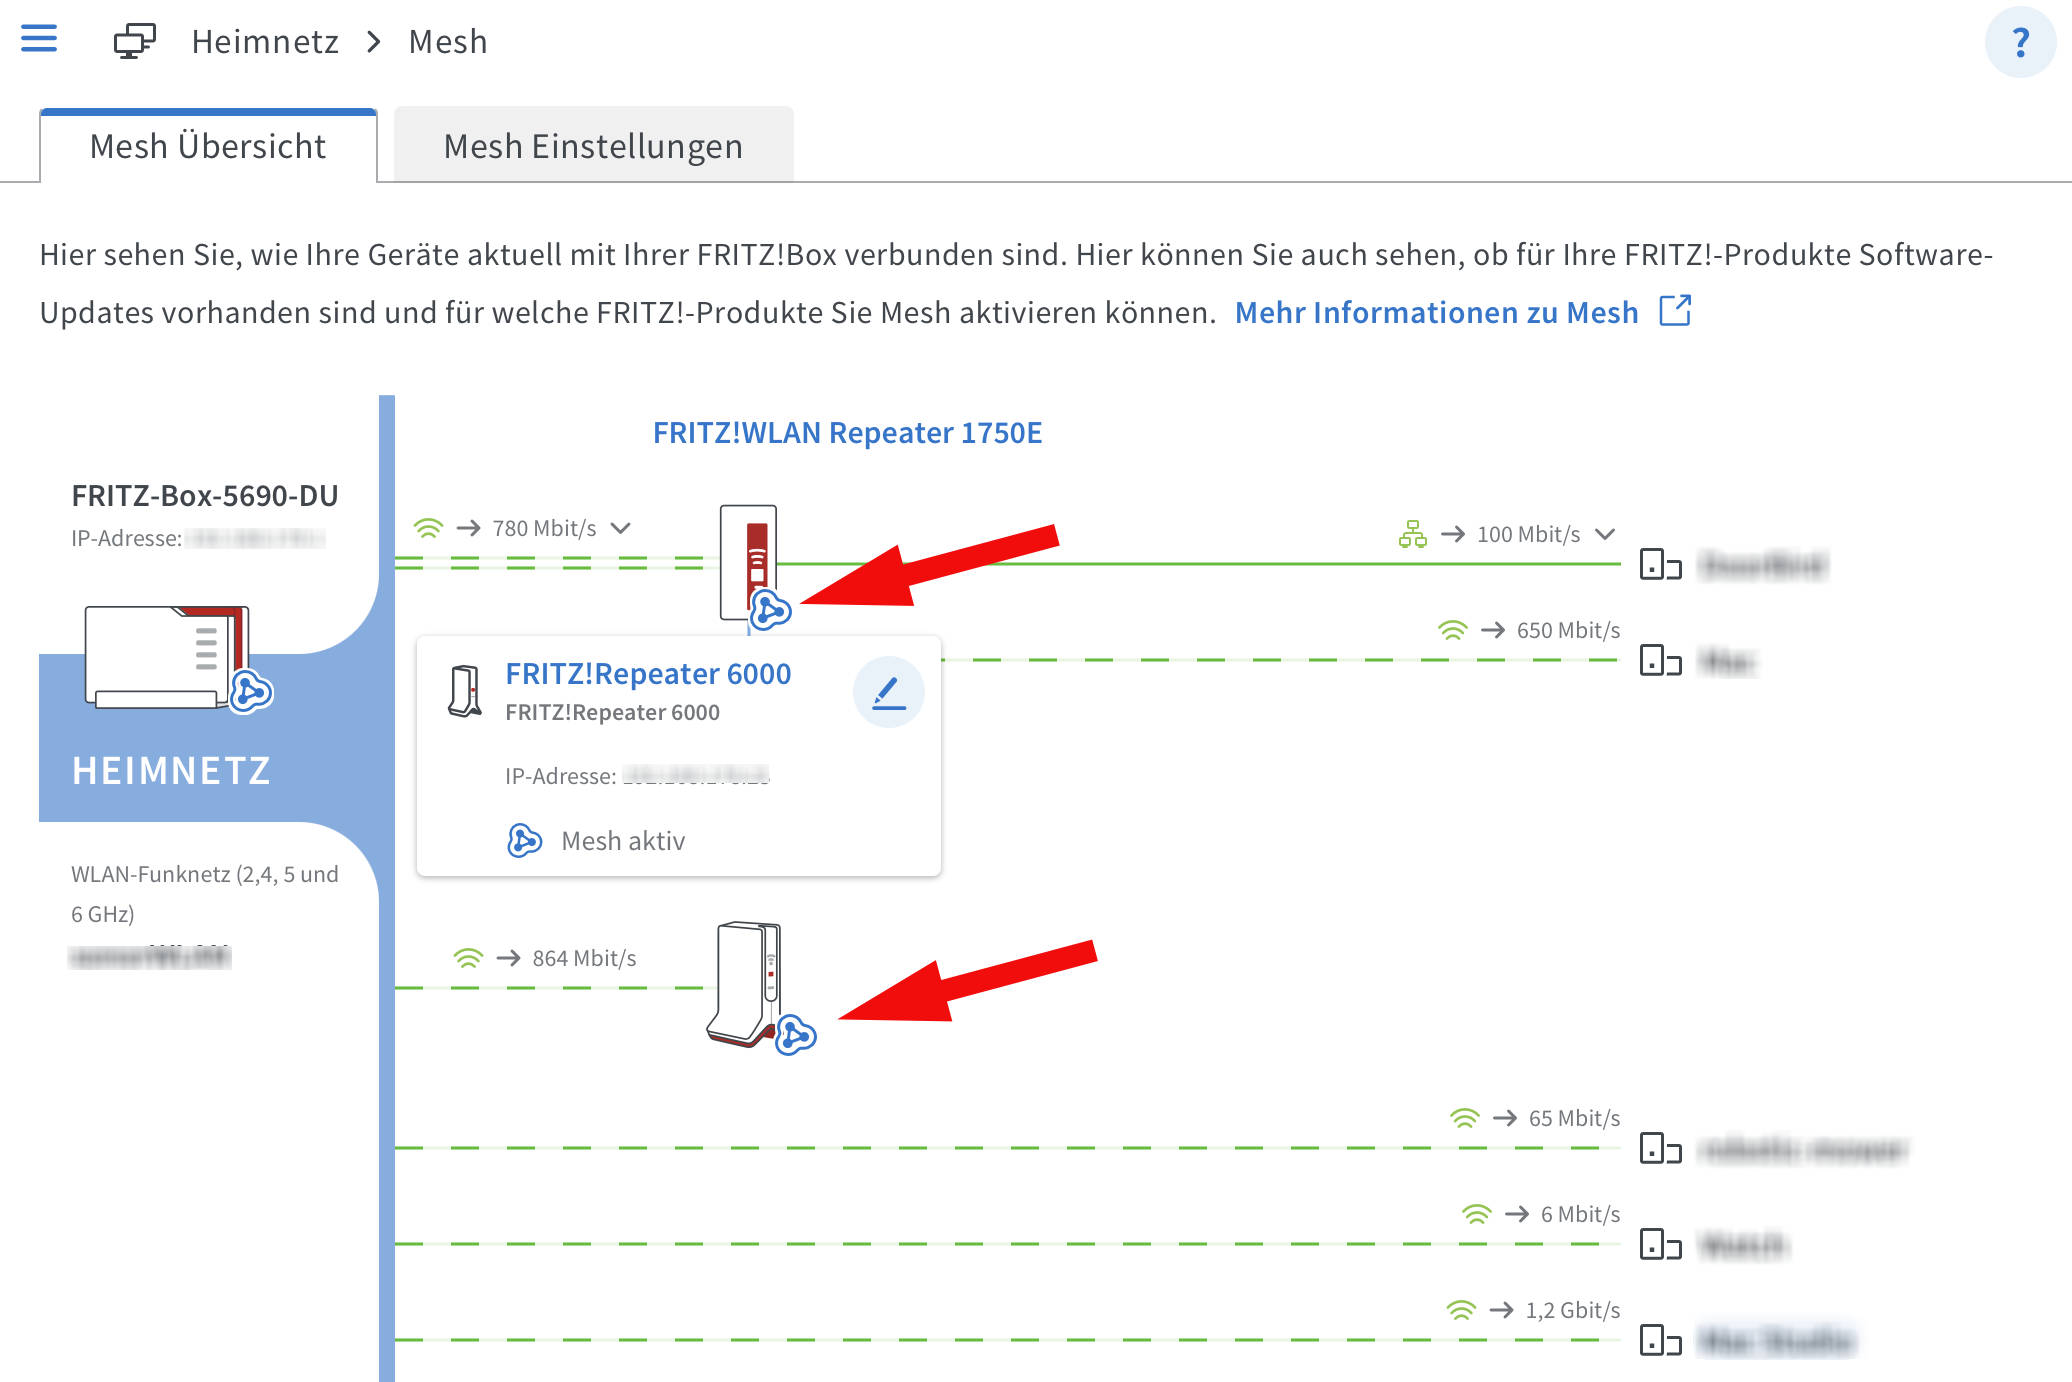Screen dimensions: 2072x1382
Task: Click the FRITZ-Box-5690-DU device name
Action: 205,495
